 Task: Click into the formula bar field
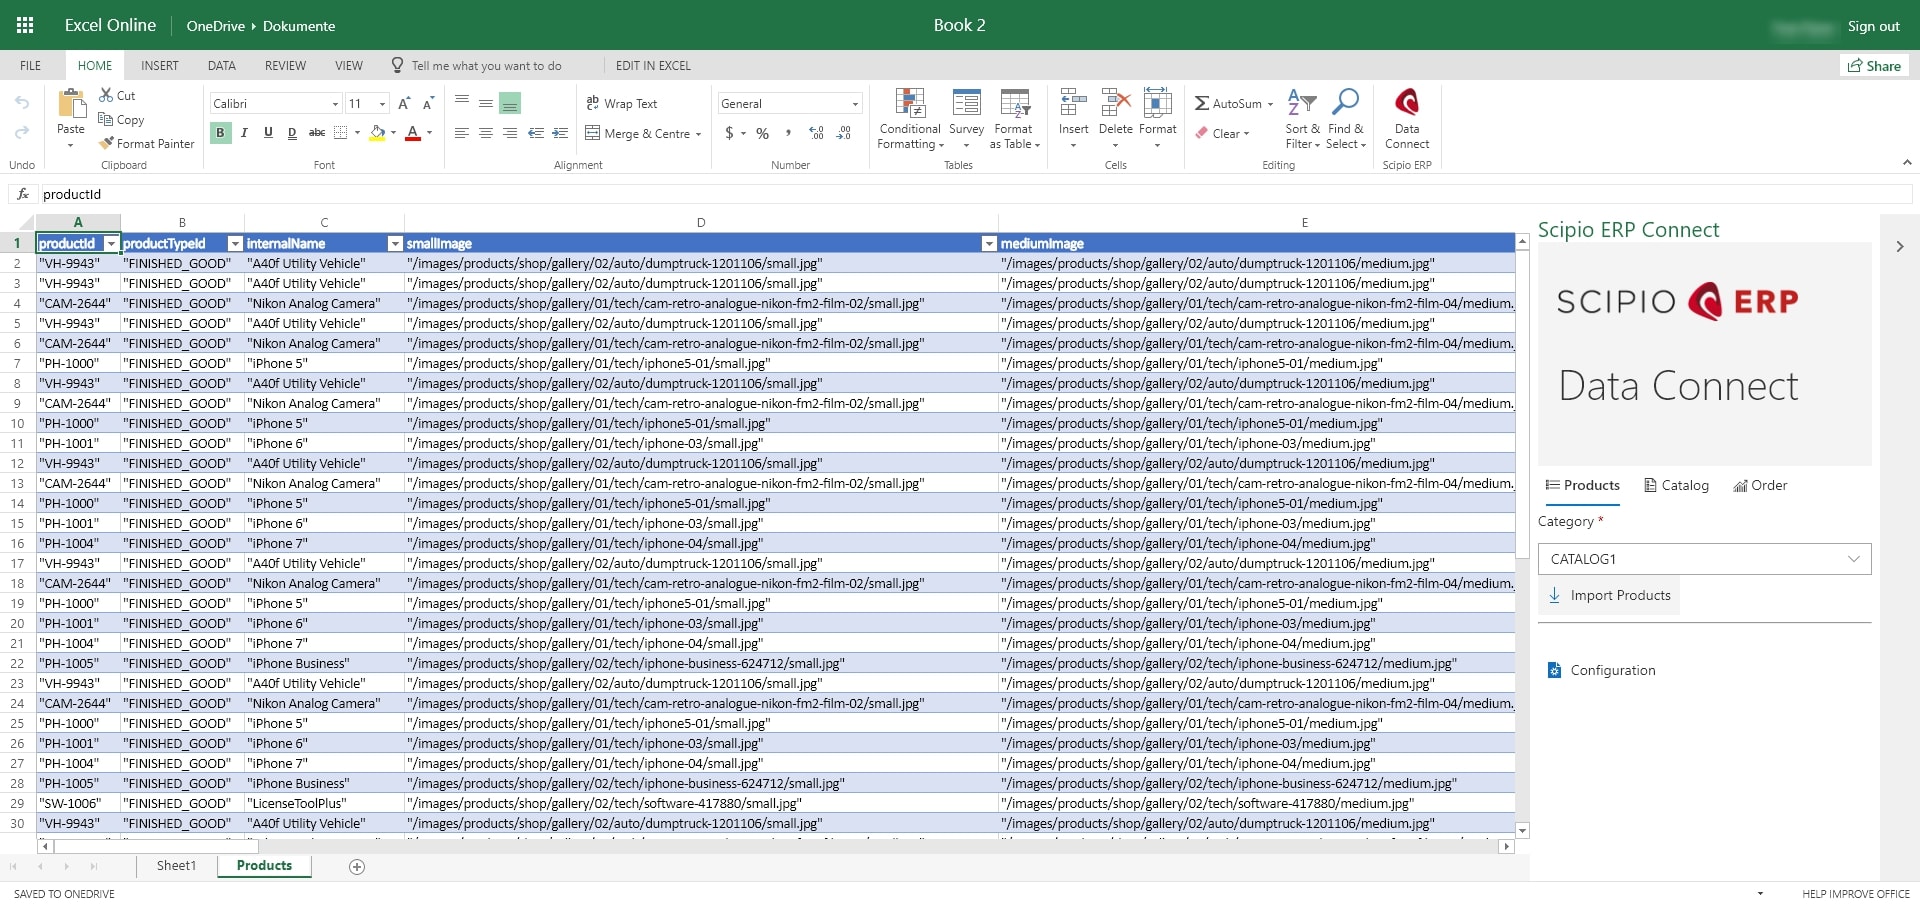(x=700, y=195)
